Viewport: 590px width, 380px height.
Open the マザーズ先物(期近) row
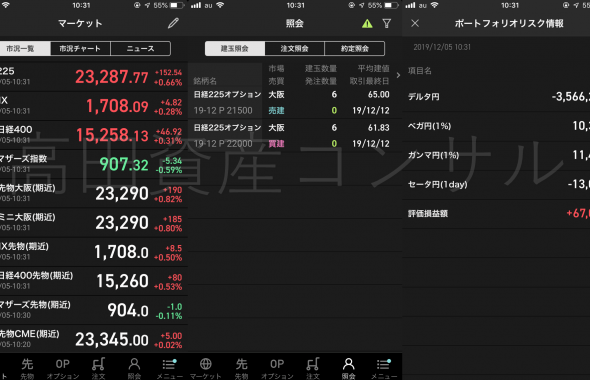(x=94, y=310)
